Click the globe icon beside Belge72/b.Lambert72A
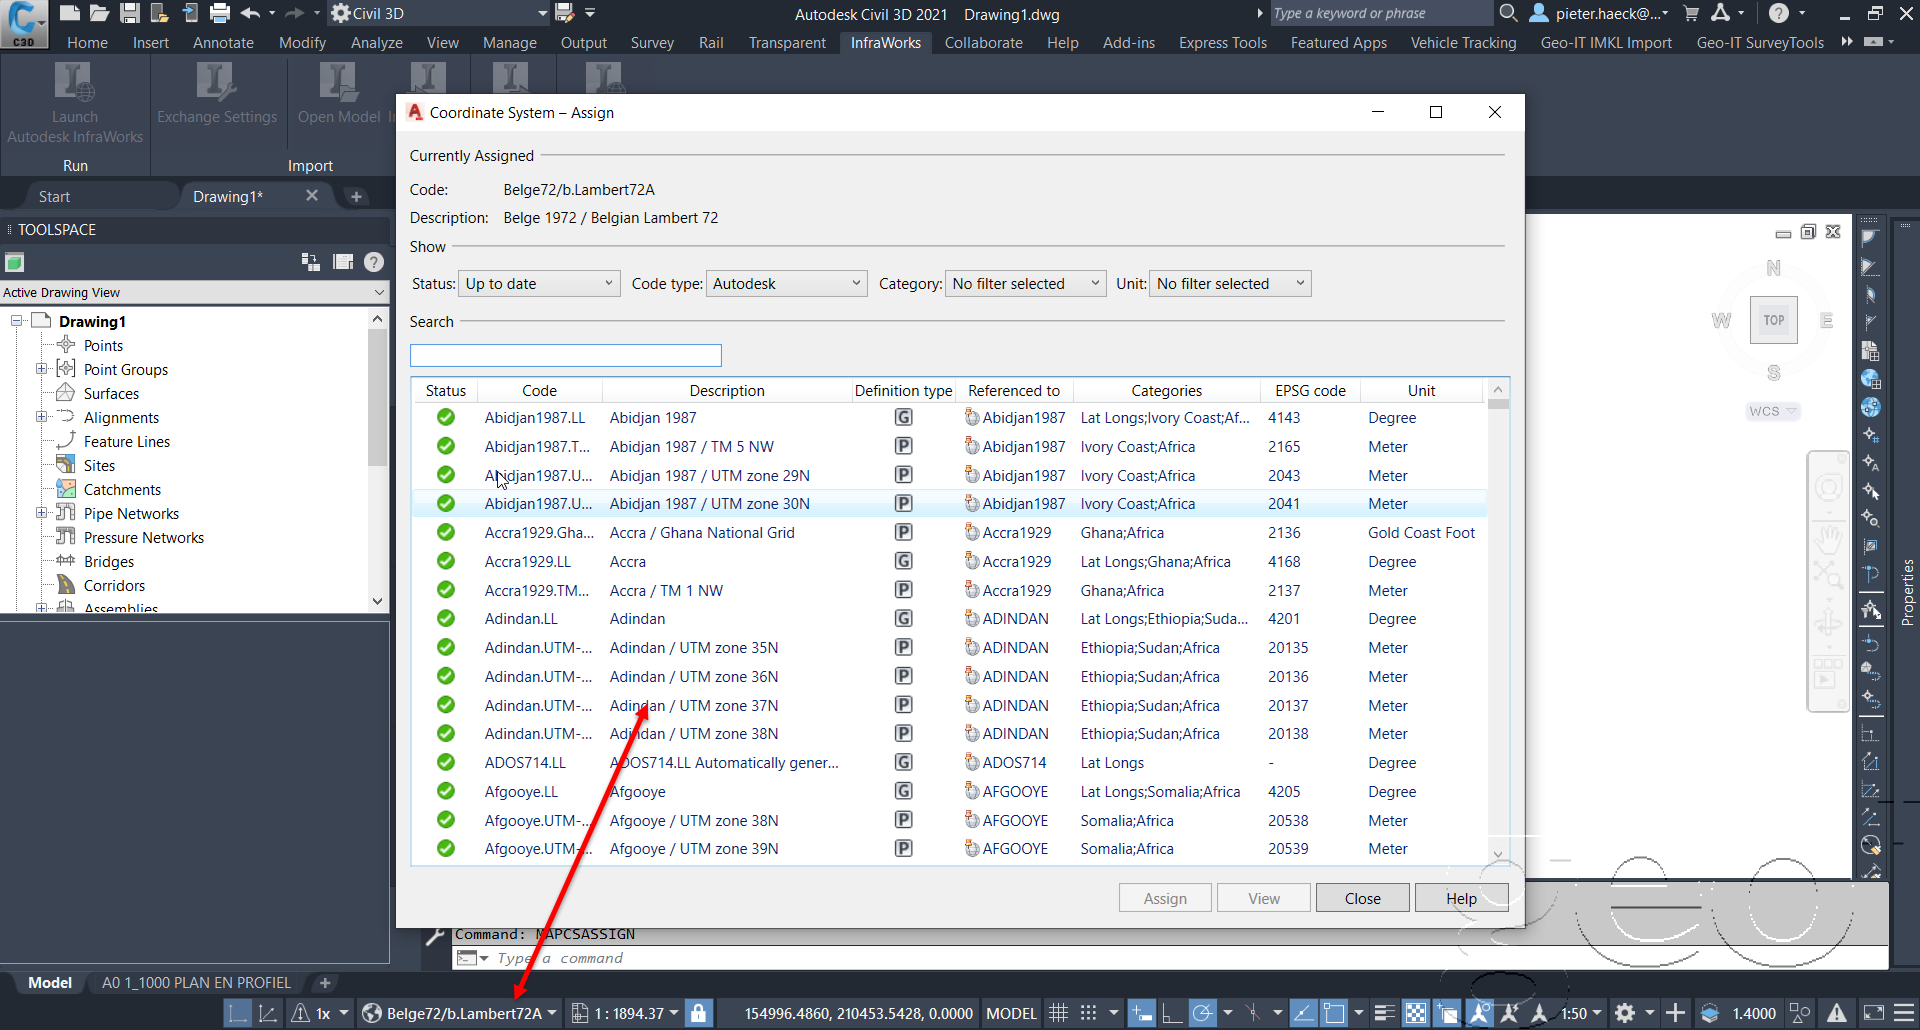Viewport: 1920px width, 1030px height. pos(372,1013)
